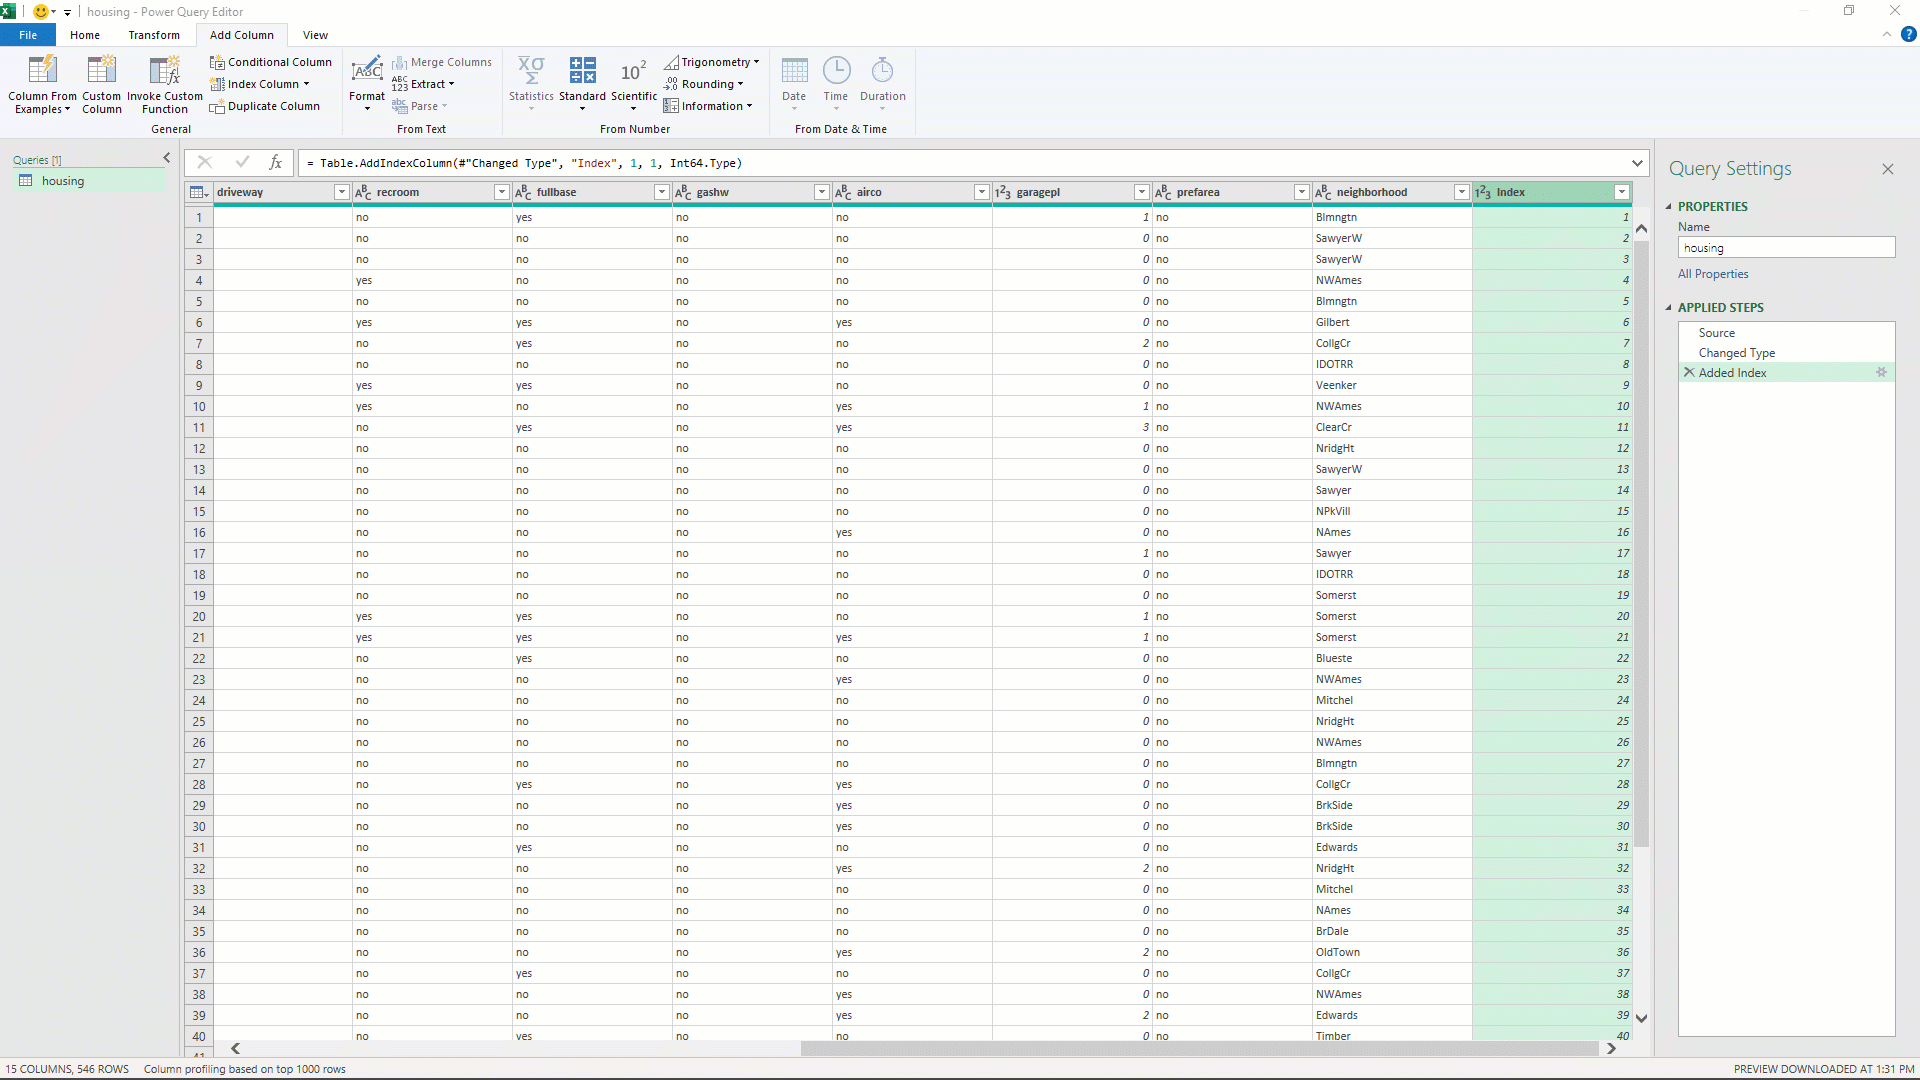Open the Custom Column tool
The width and height of the screenshot is (1920, 1080).
[101, 70]
